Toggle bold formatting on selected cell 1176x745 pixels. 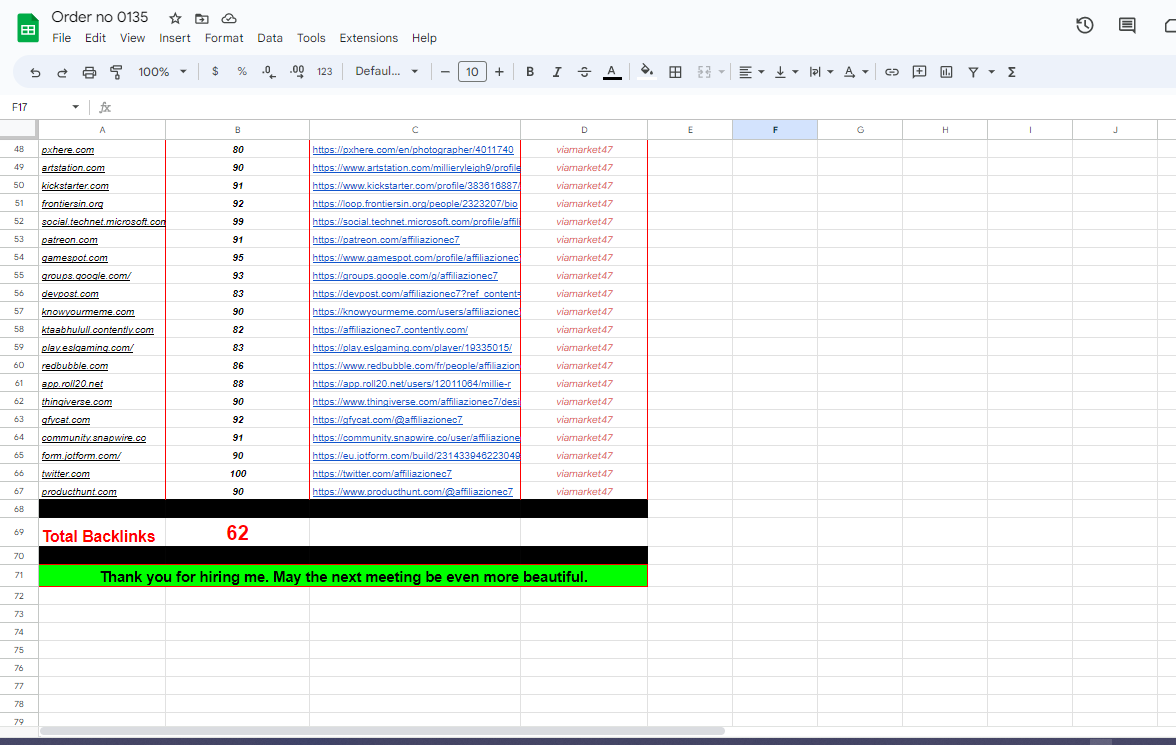529,71
